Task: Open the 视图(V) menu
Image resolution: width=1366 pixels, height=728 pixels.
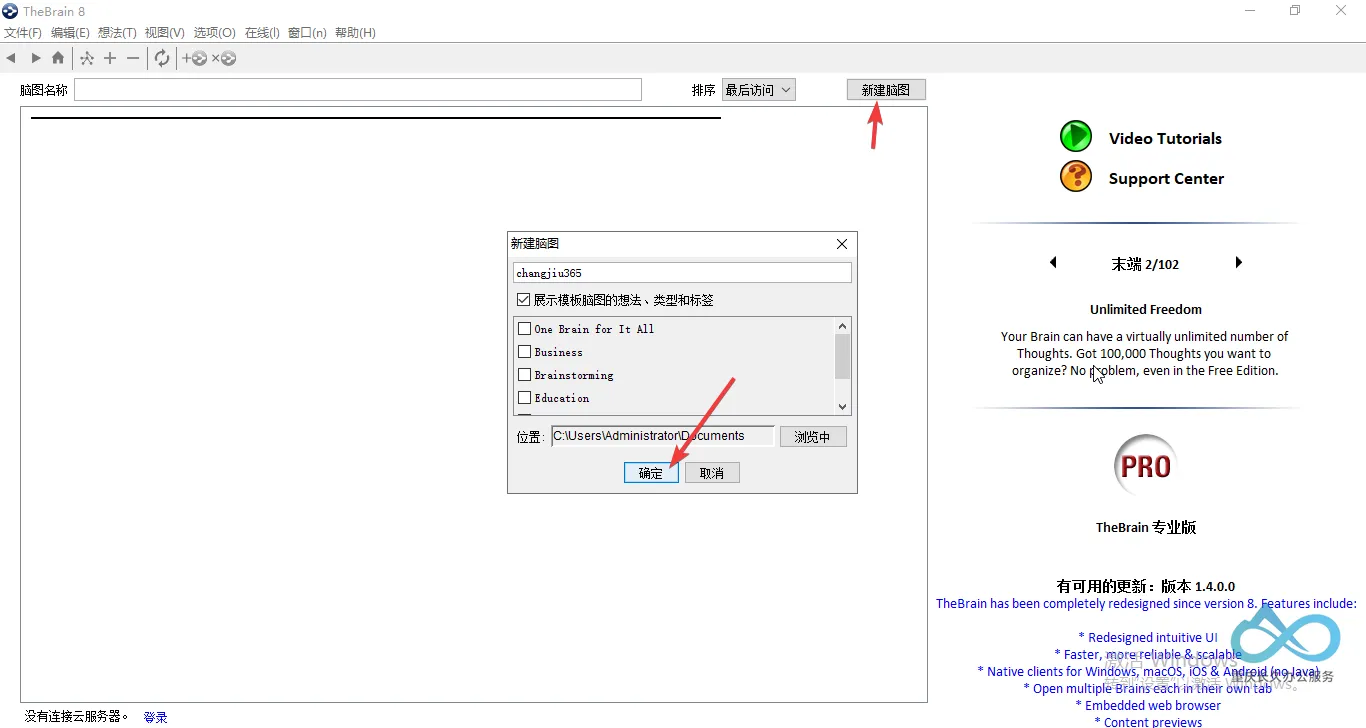Action: coord(164,33)
